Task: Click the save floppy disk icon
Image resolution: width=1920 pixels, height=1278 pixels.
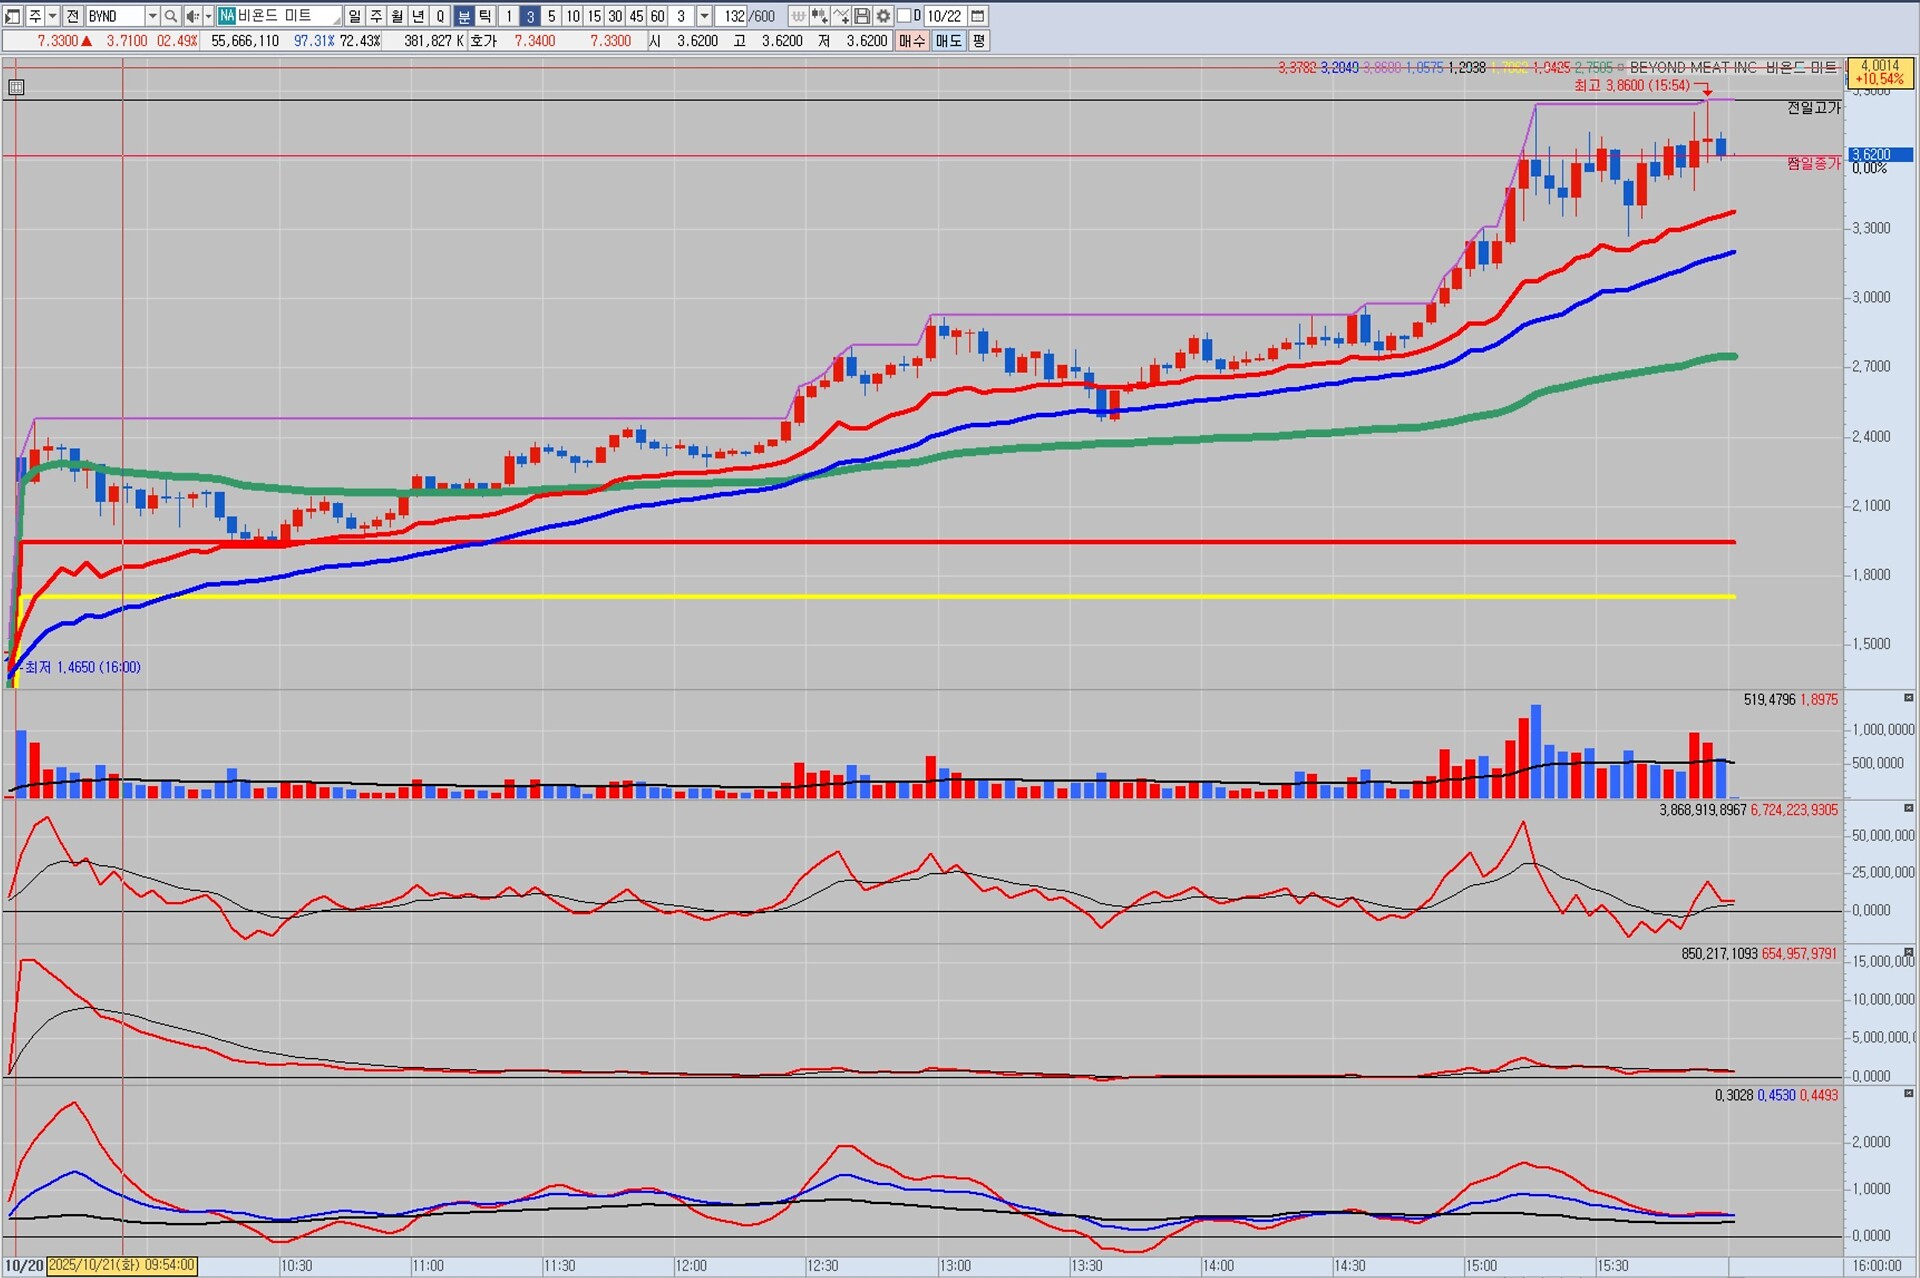Action: point(862,16)
